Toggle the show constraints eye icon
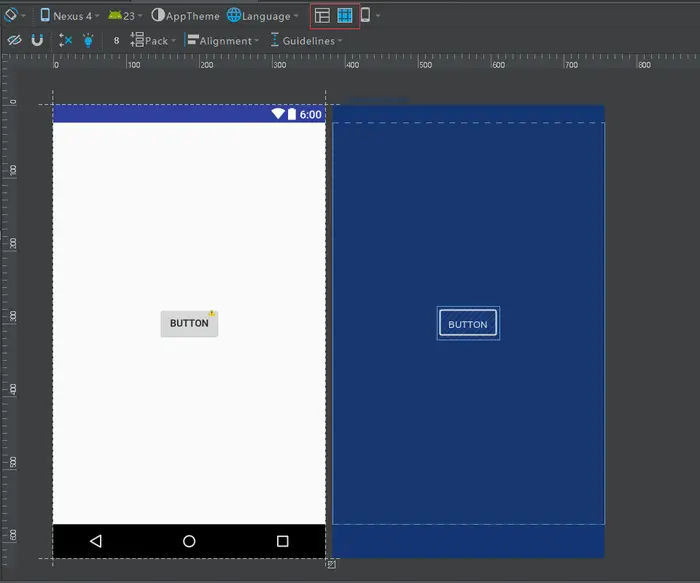The image size is (700, 583). coord(14,41)
